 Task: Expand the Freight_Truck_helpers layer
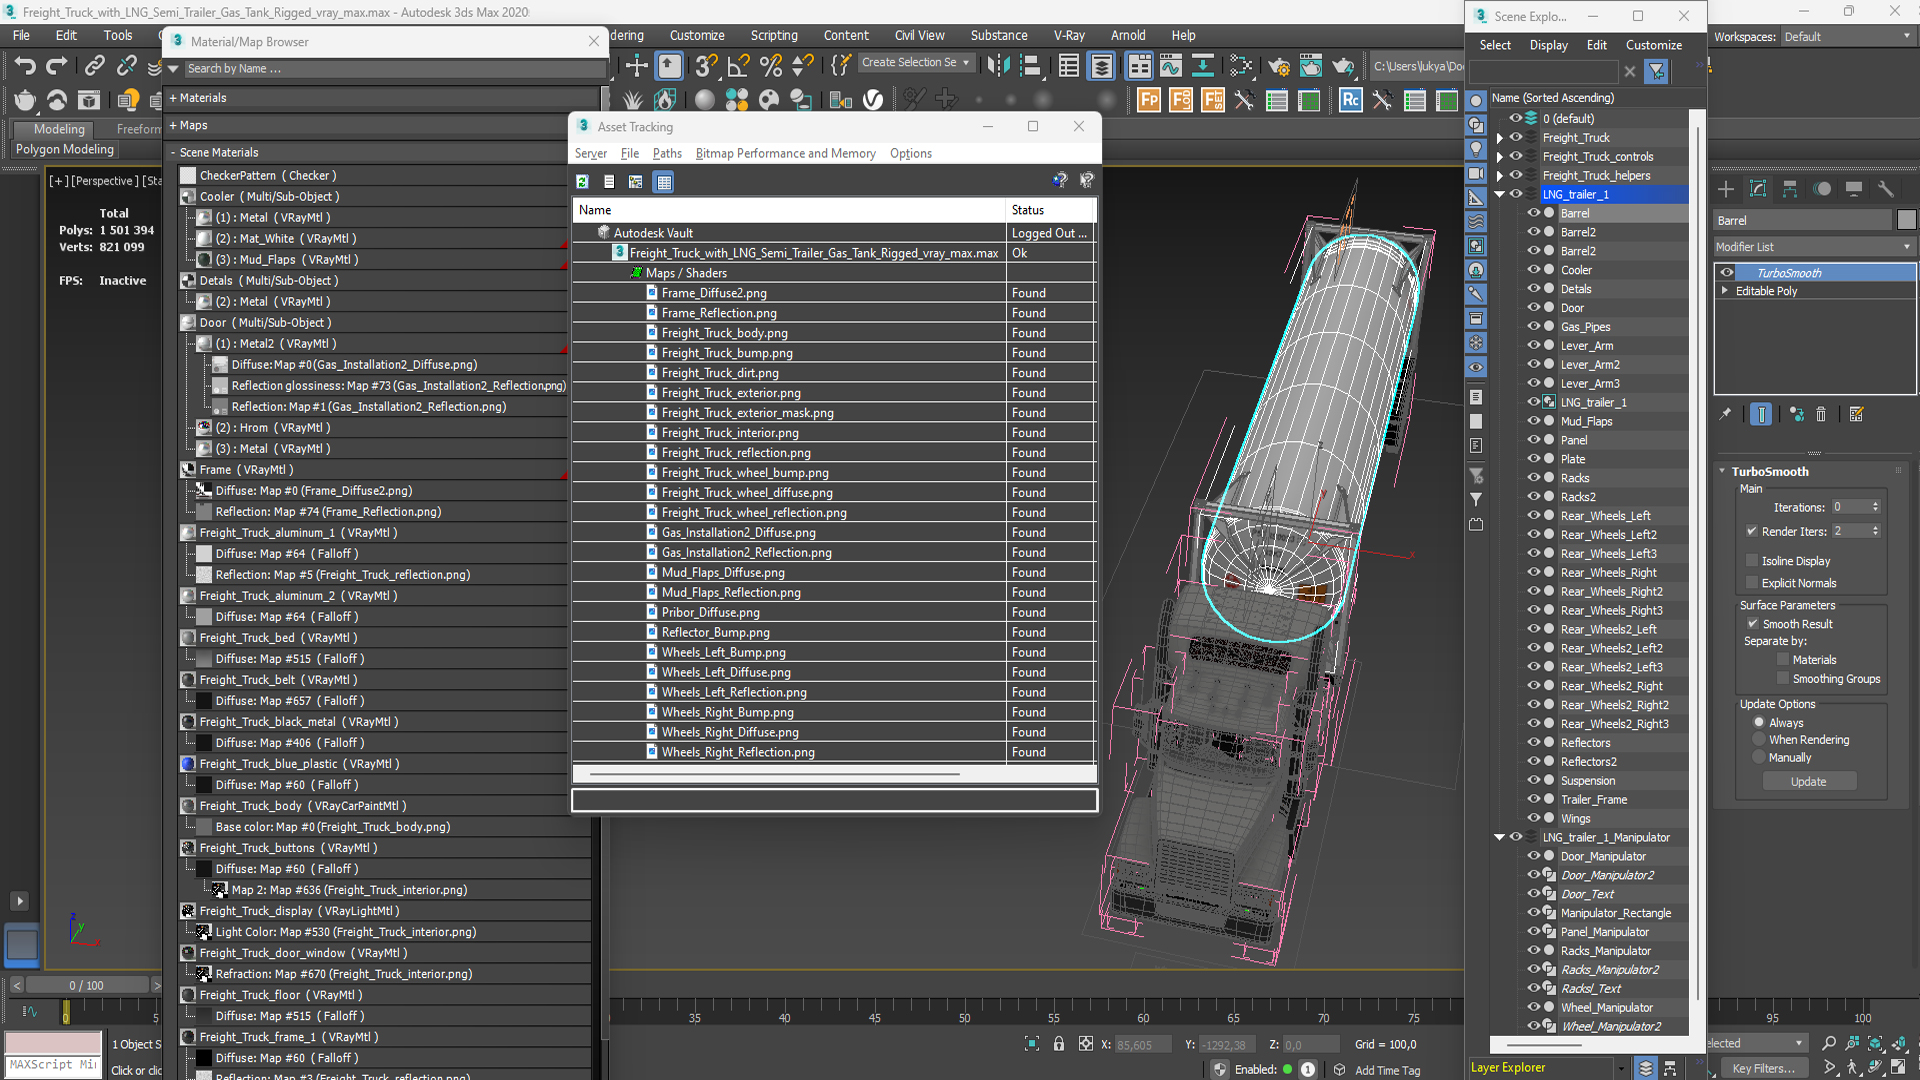pos(1499,176)
